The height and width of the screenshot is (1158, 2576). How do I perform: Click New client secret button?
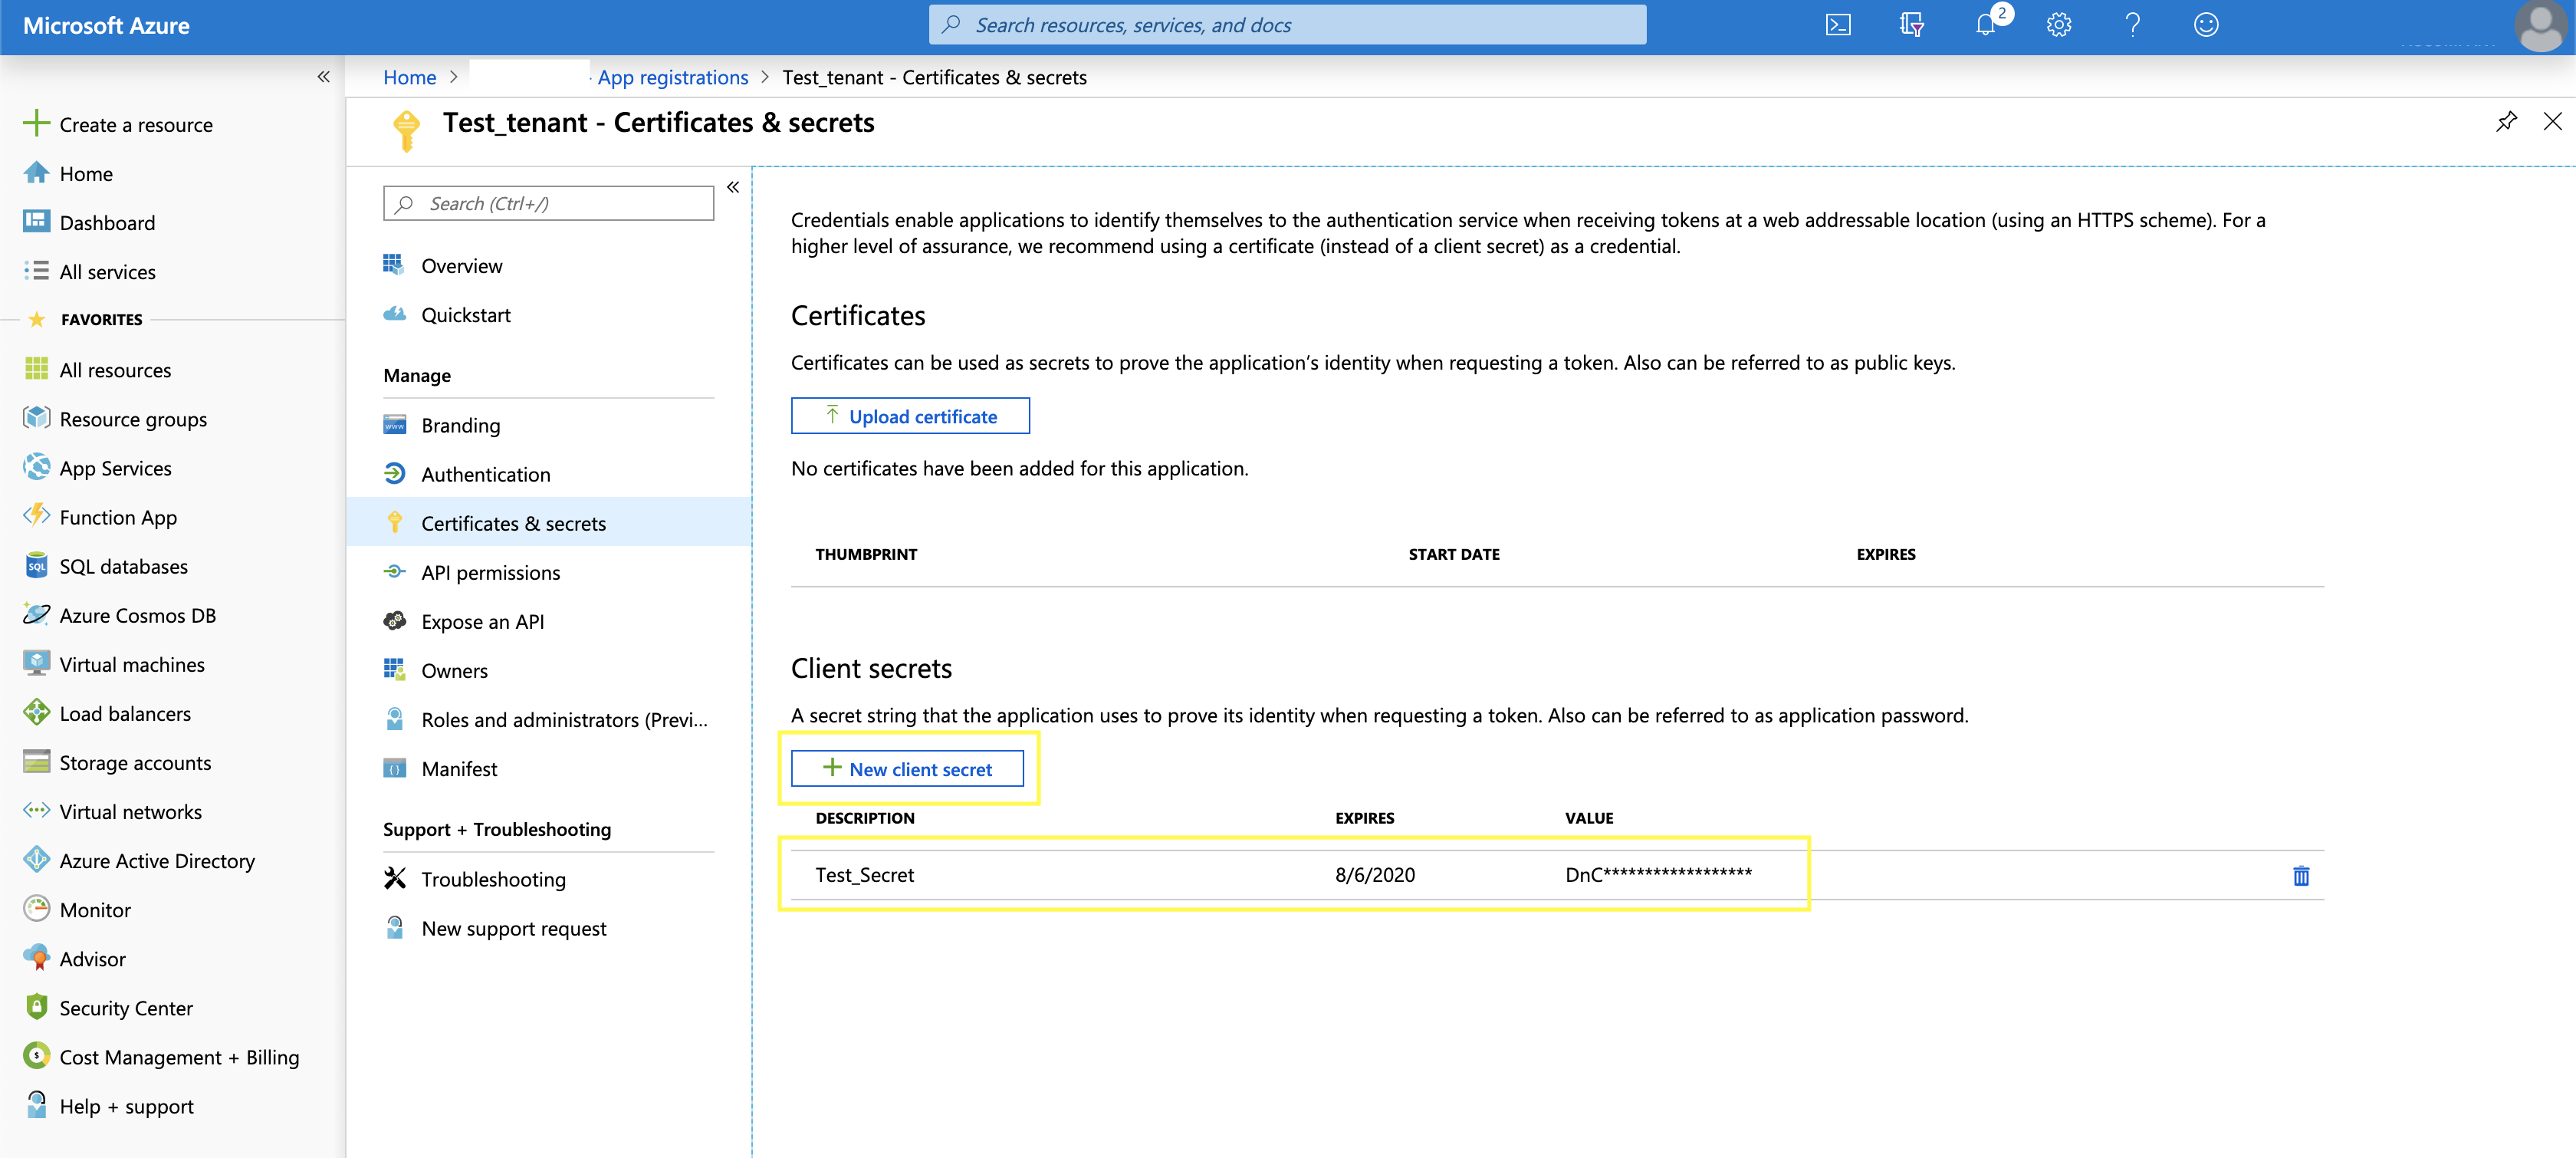coord(907,769)
